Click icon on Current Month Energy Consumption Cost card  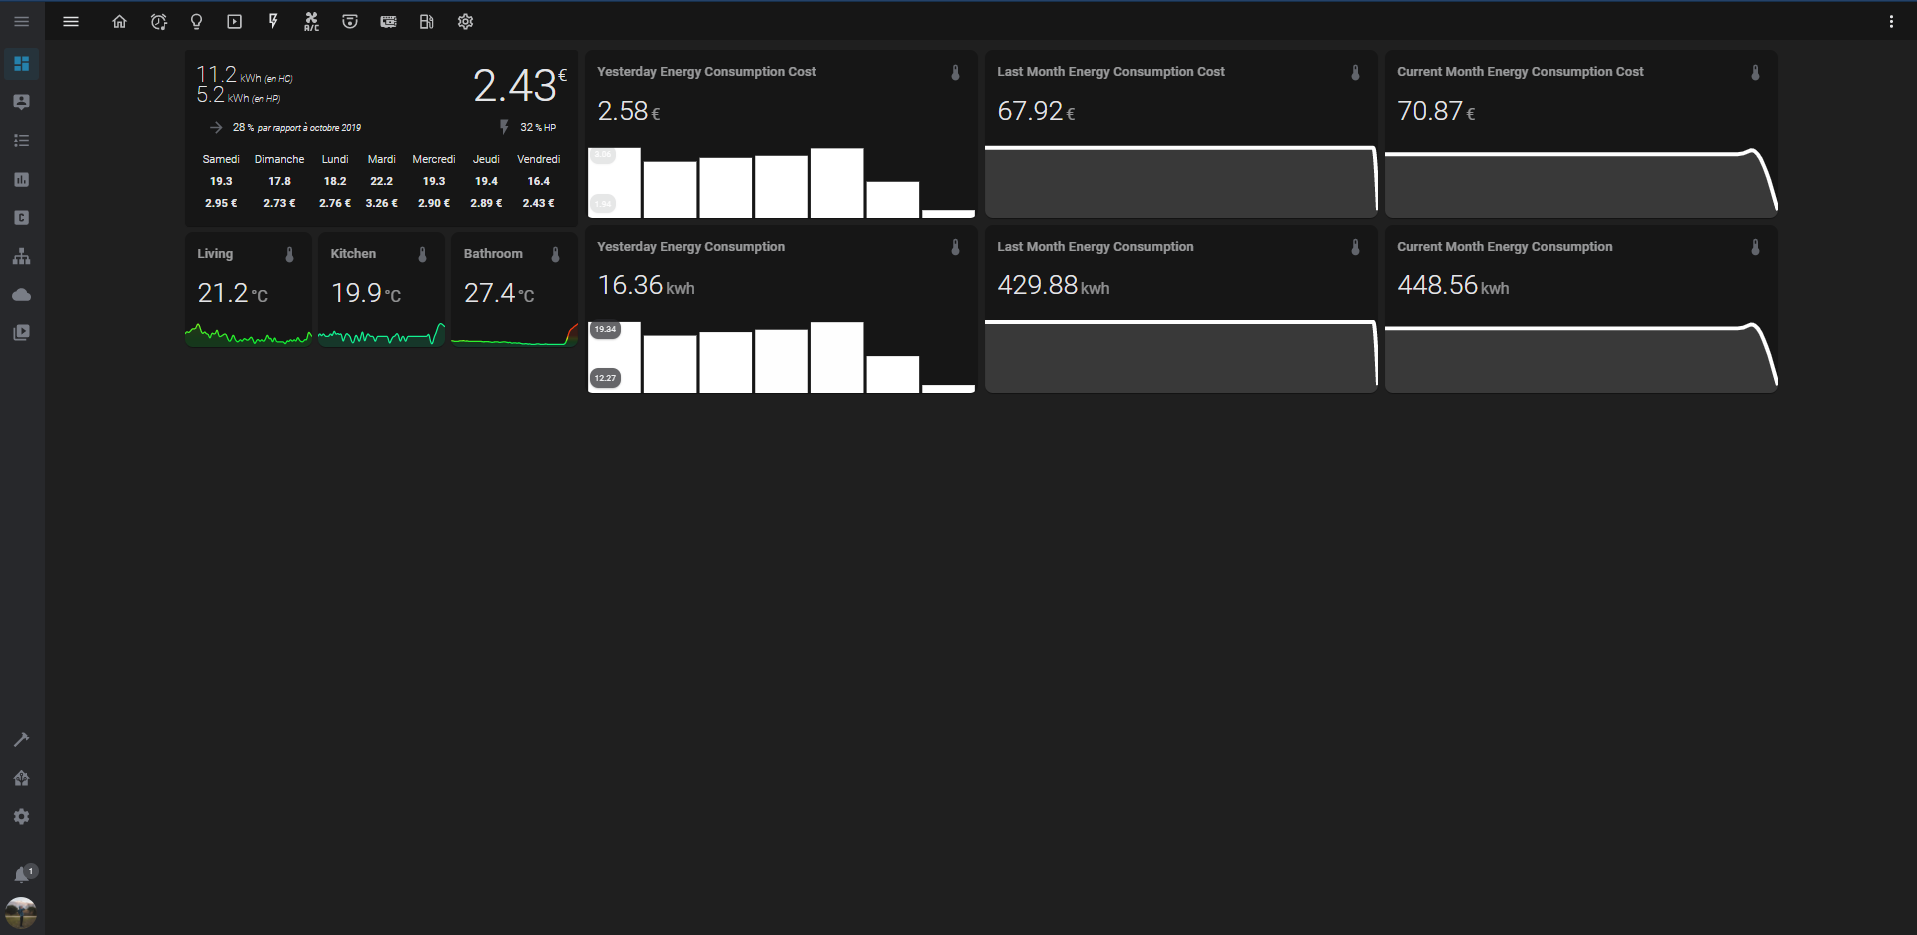[1755, 73]
